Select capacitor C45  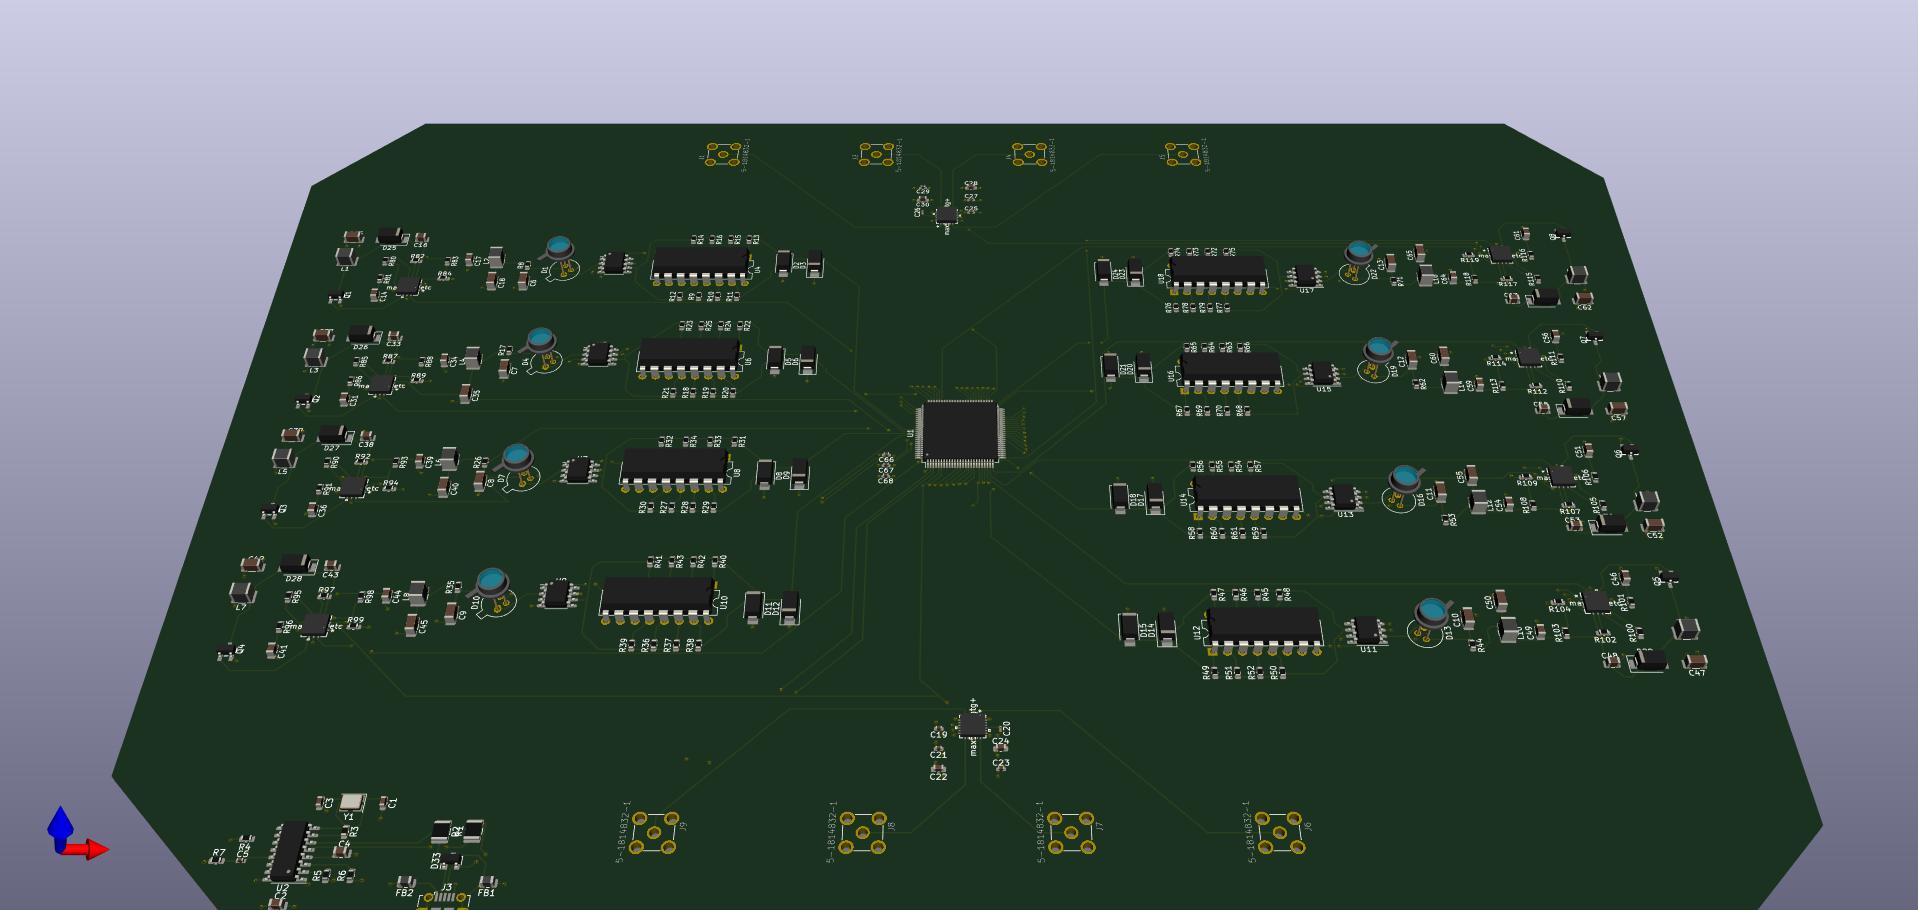coord(411,625)
